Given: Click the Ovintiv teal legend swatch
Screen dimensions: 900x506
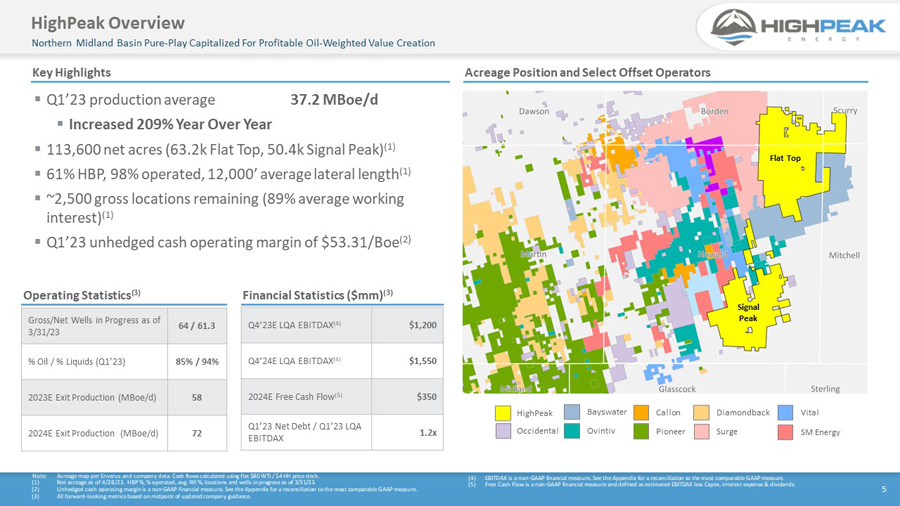Looking at the screenshot, I should click(572, 431).
